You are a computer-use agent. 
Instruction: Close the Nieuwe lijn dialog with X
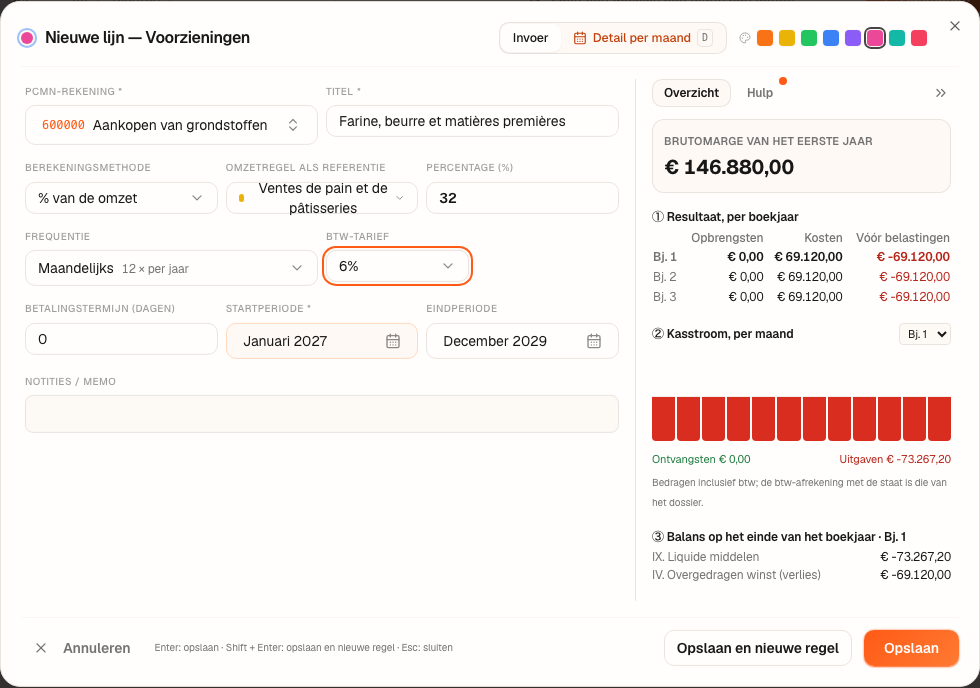(x=954, y=26)
